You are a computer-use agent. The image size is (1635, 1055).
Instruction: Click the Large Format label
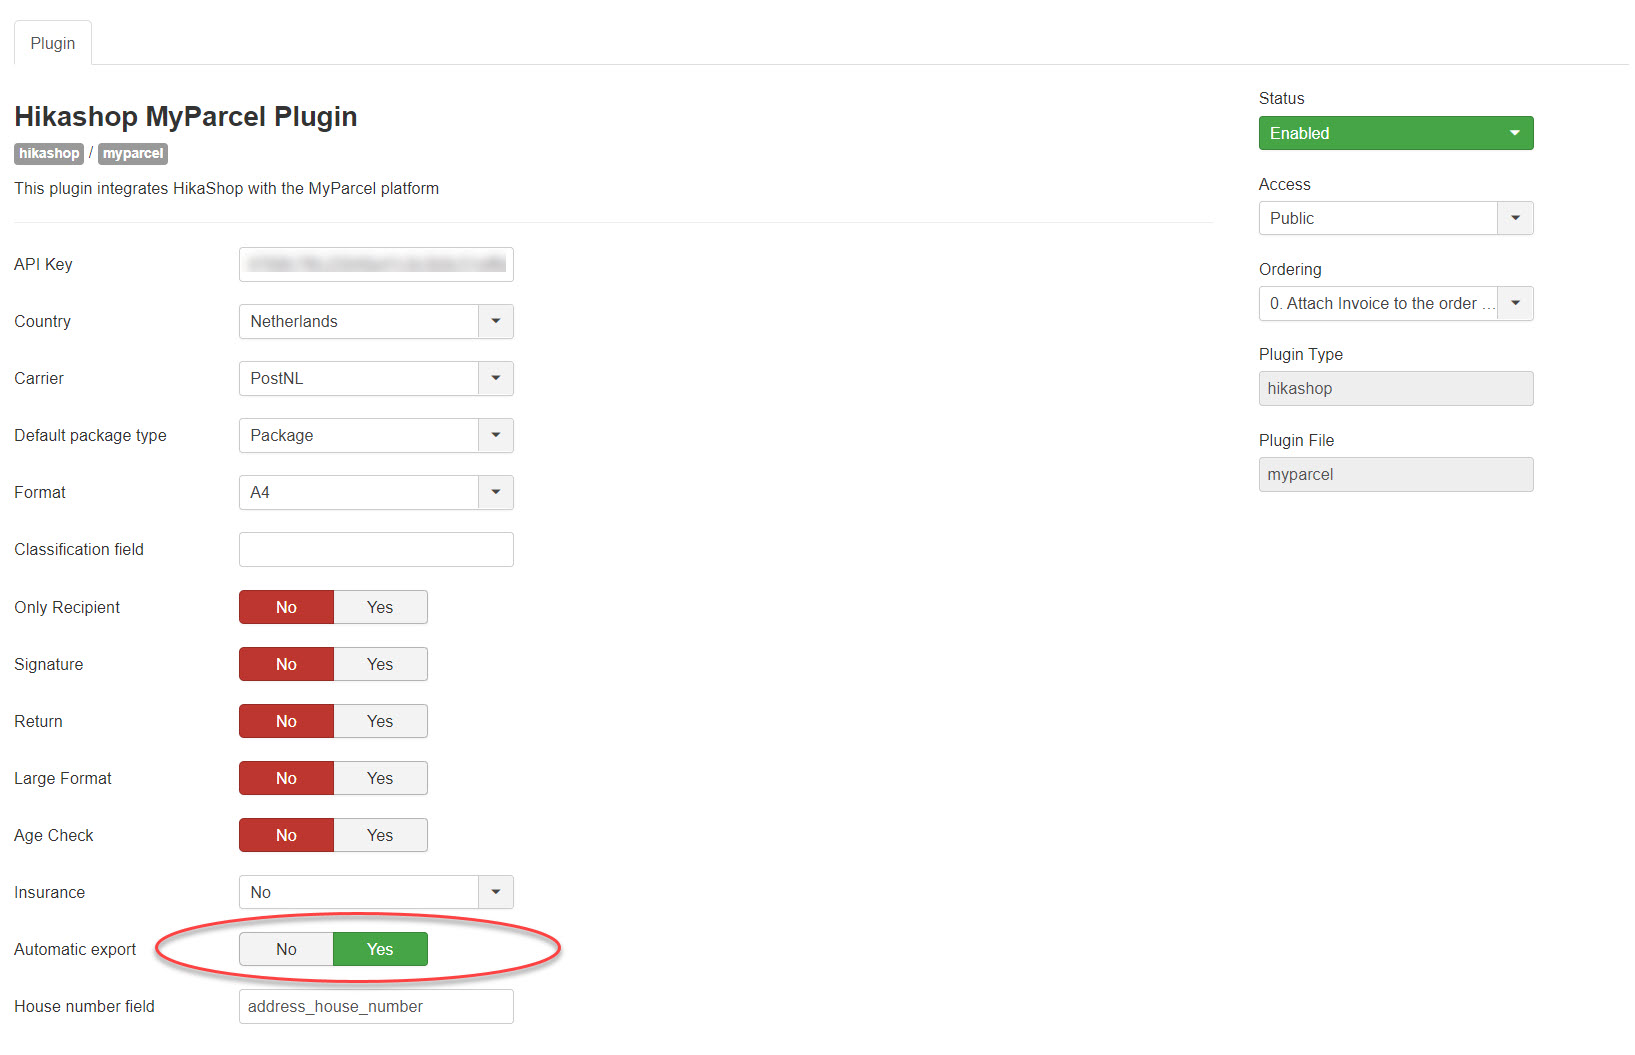point(63,778)
